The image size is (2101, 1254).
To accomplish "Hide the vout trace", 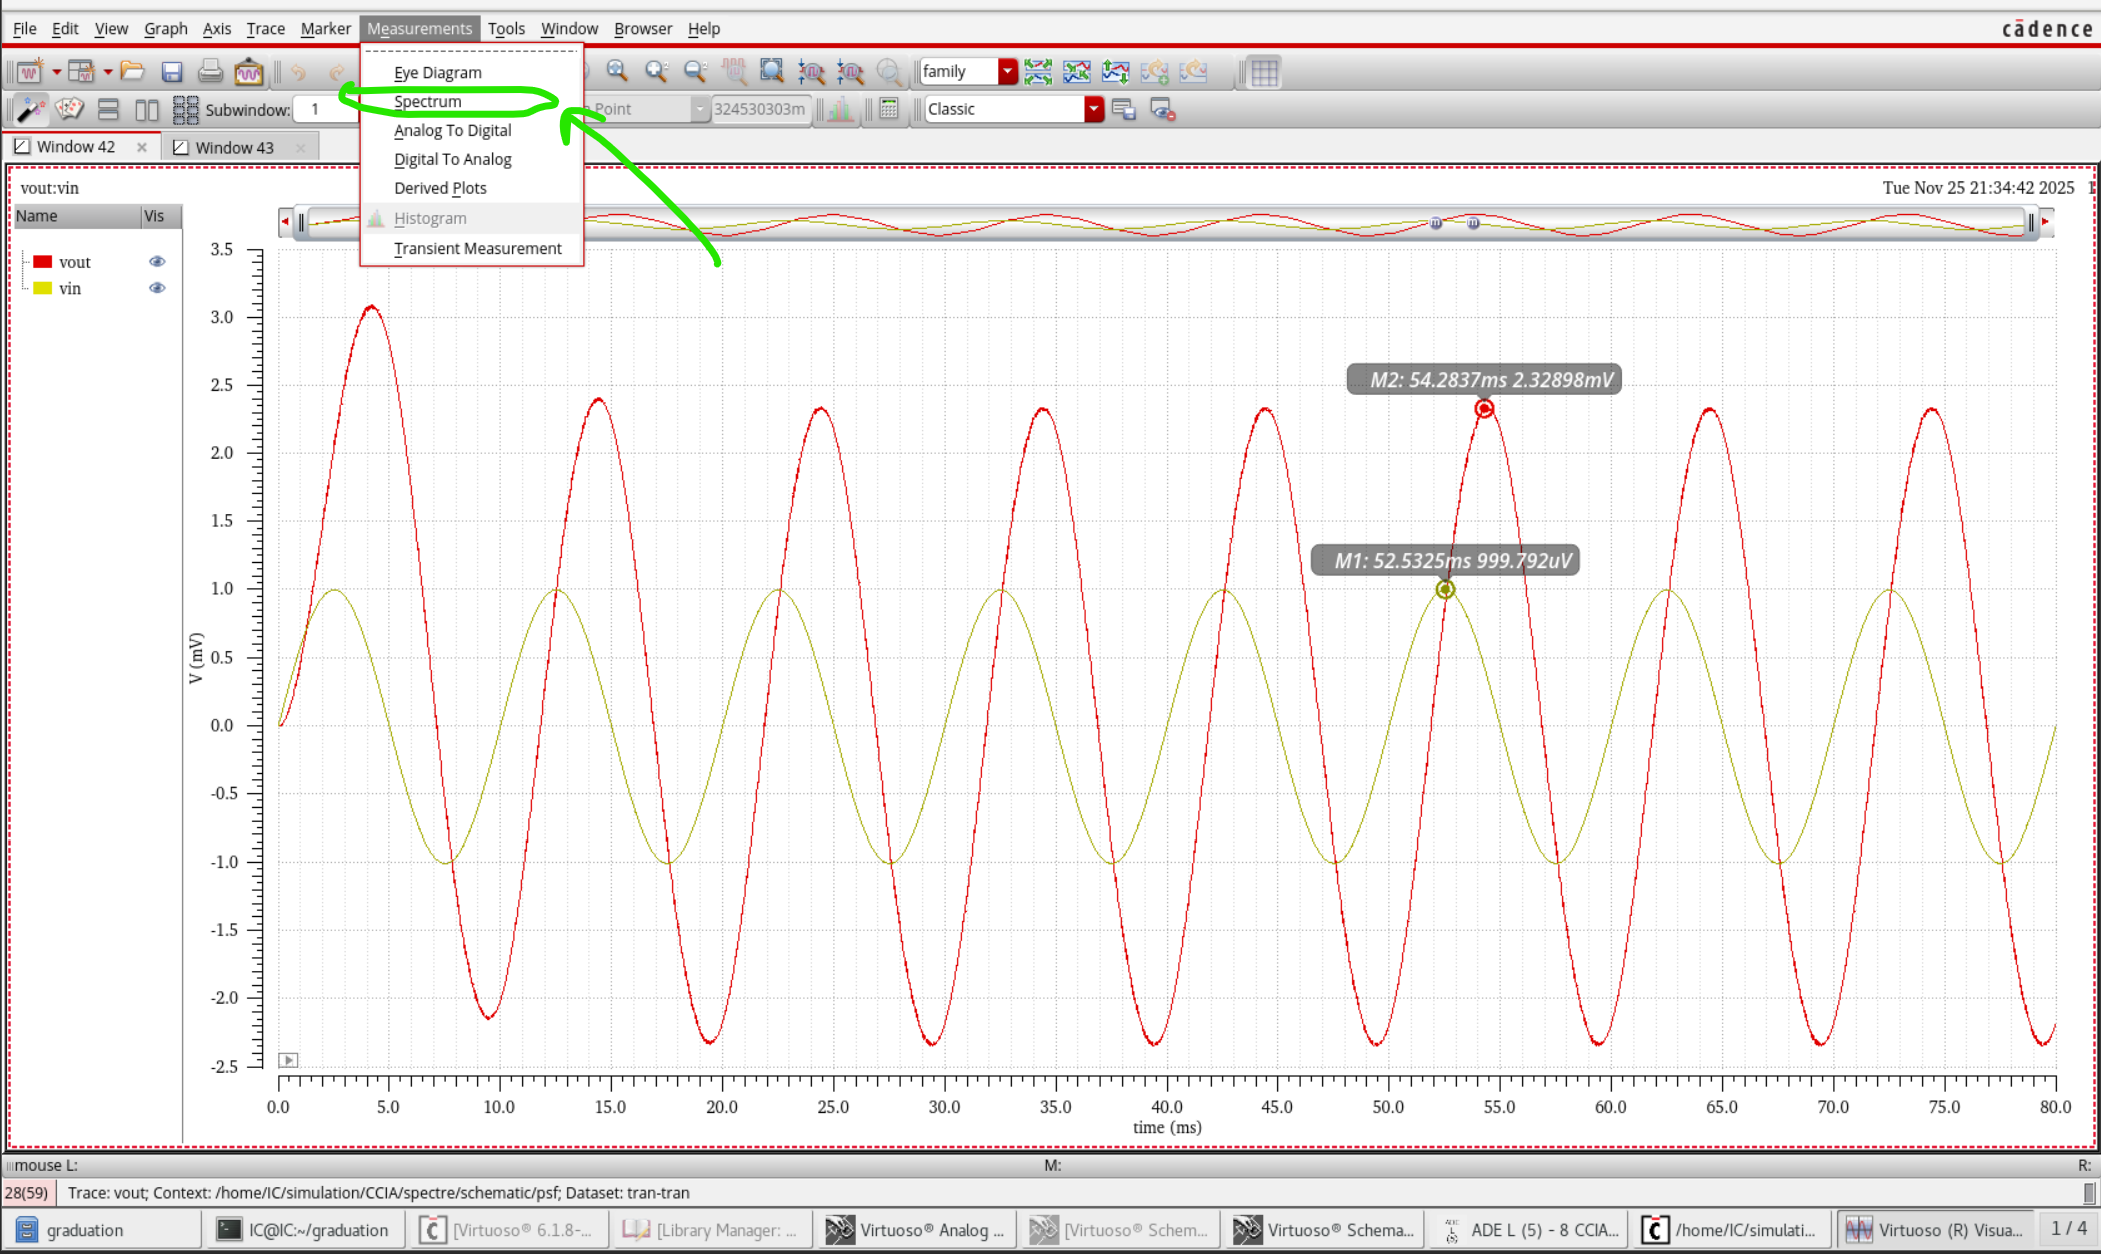I will (157, 262).
